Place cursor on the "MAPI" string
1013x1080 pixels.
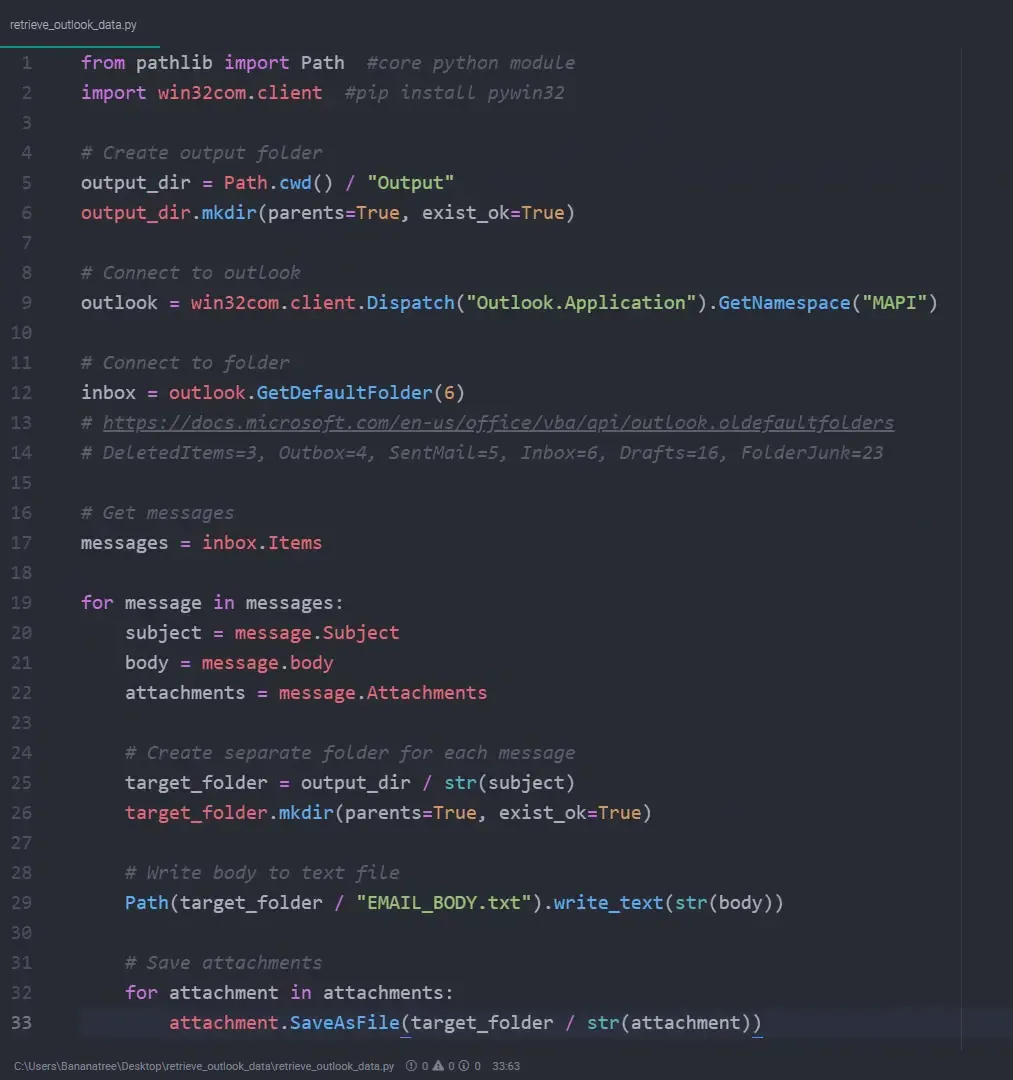pos(894,303)
